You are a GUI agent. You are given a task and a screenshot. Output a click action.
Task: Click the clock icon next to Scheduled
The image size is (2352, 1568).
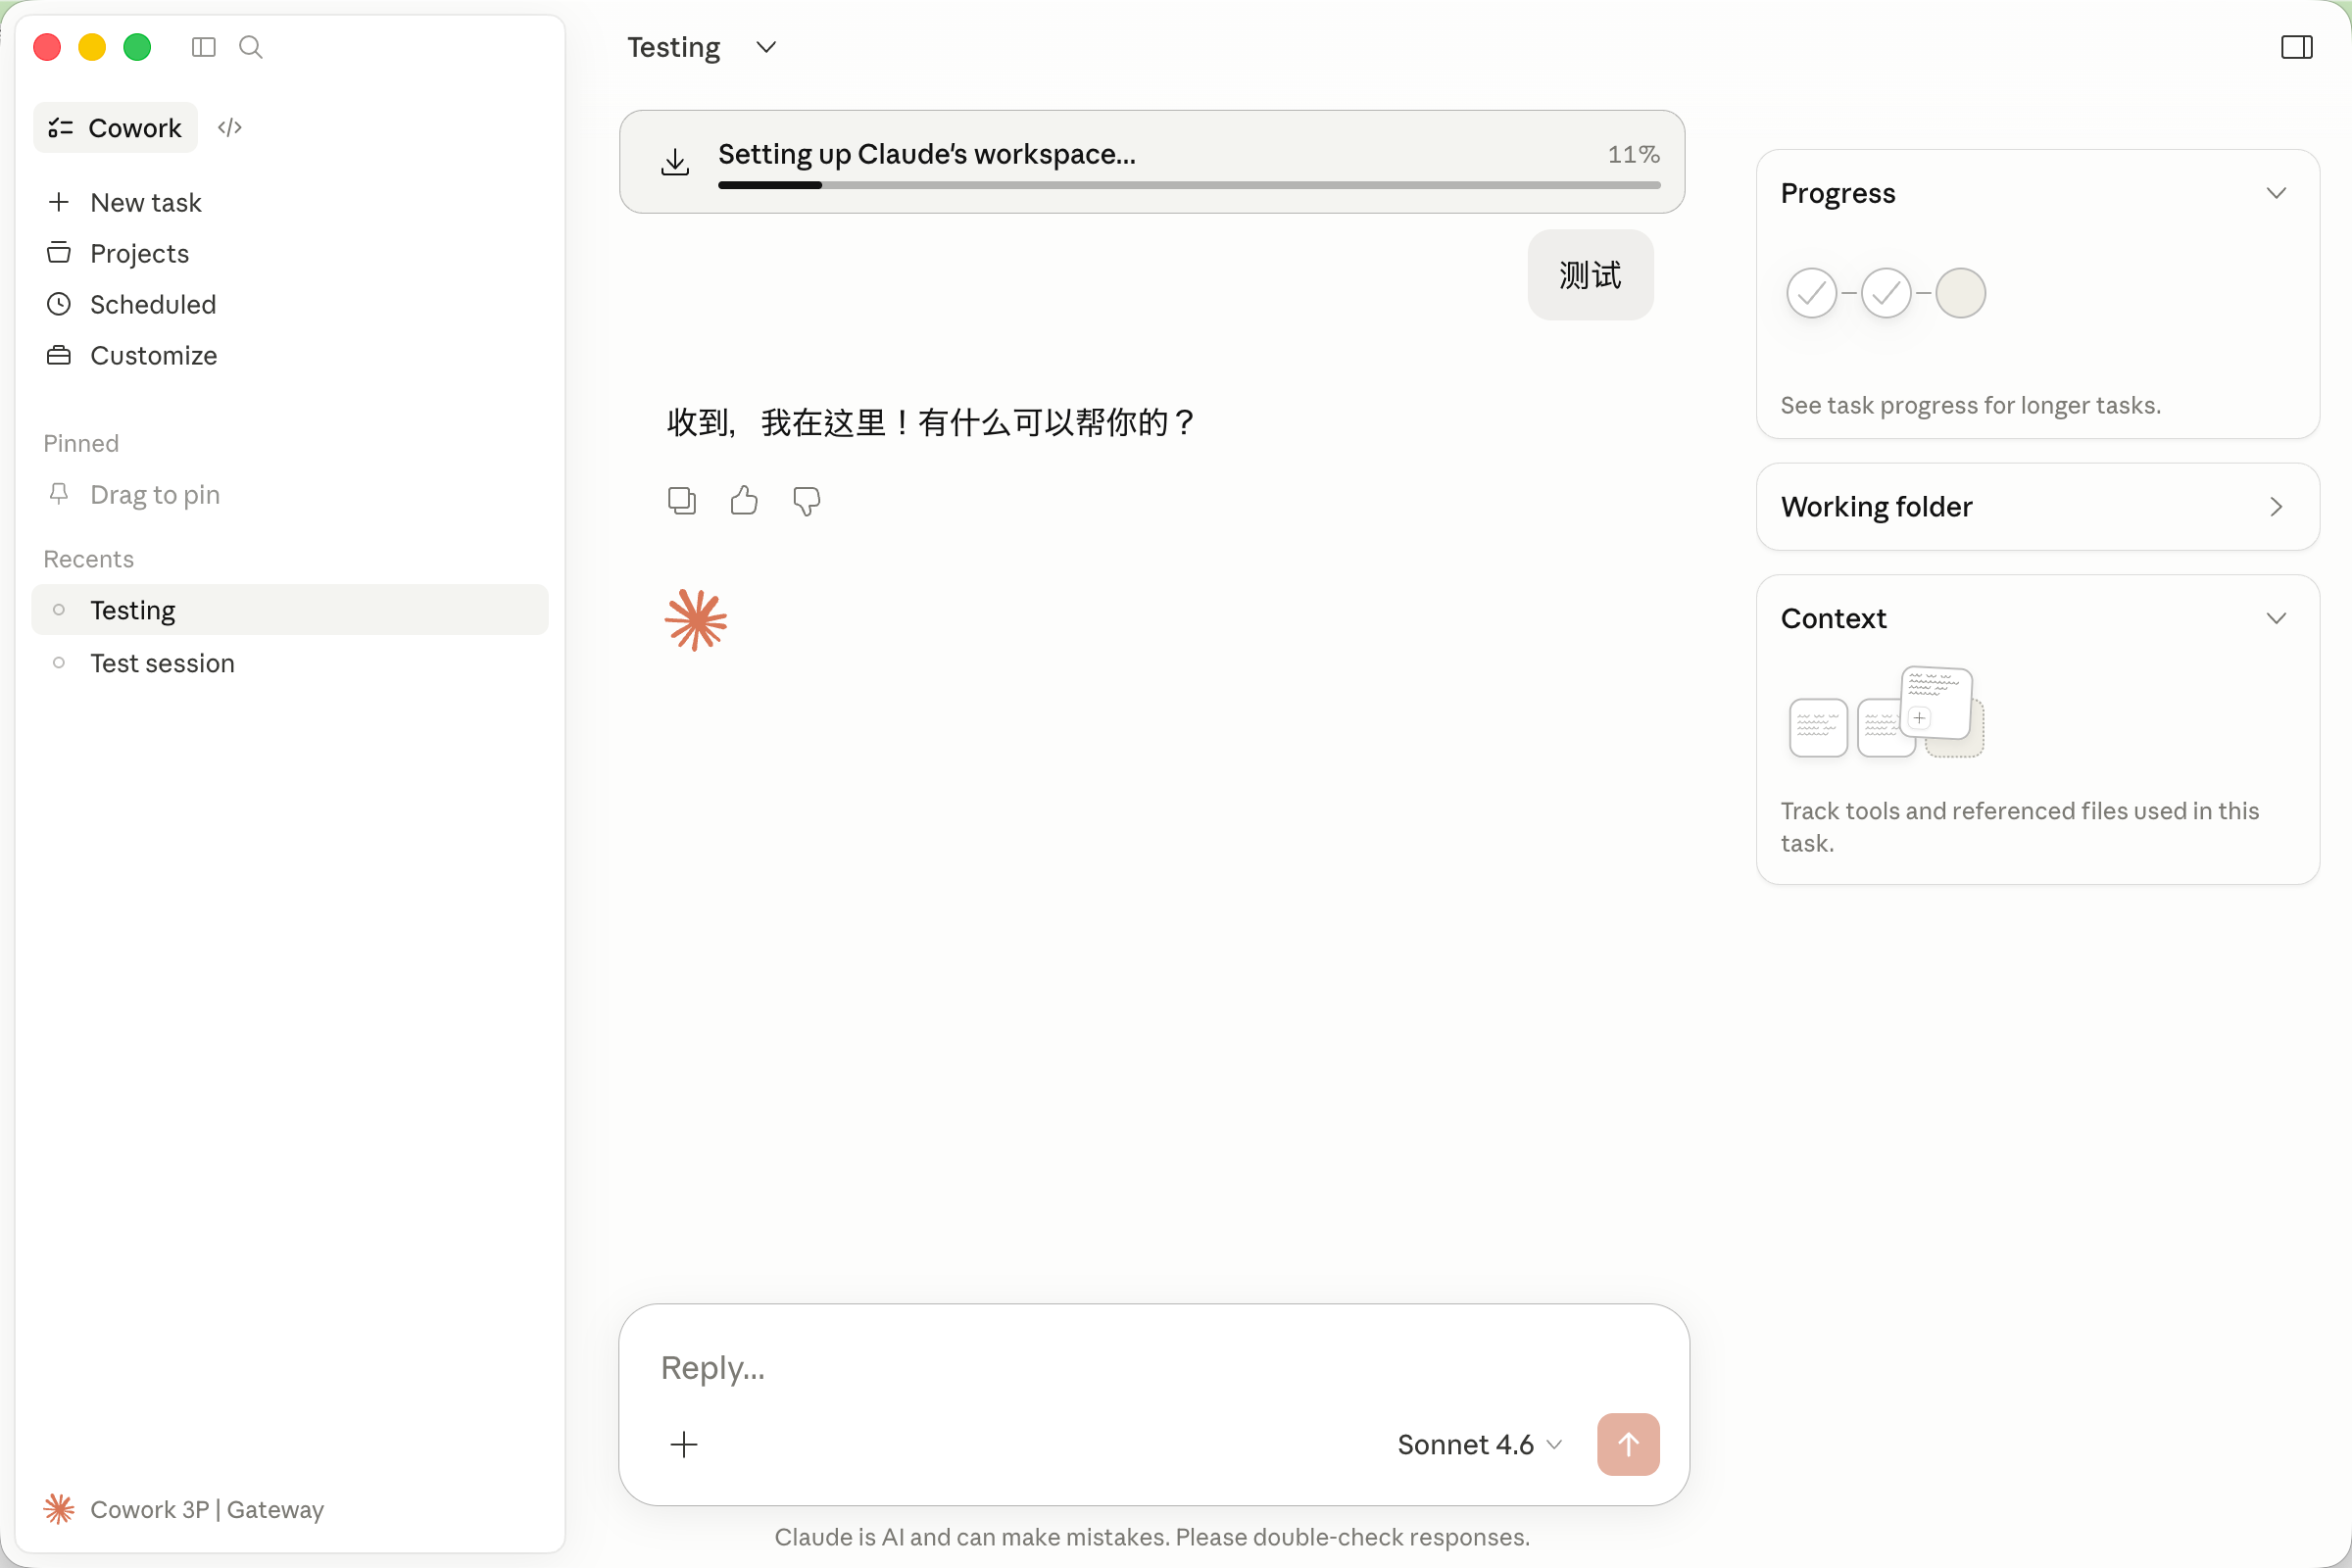pyautogui.click(x=59, y=304)
